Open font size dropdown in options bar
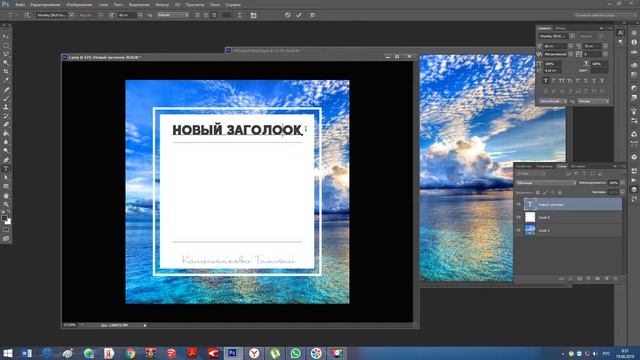Image resolution: width=640 pixels, height=360 pixels. [x=140, y=15]
